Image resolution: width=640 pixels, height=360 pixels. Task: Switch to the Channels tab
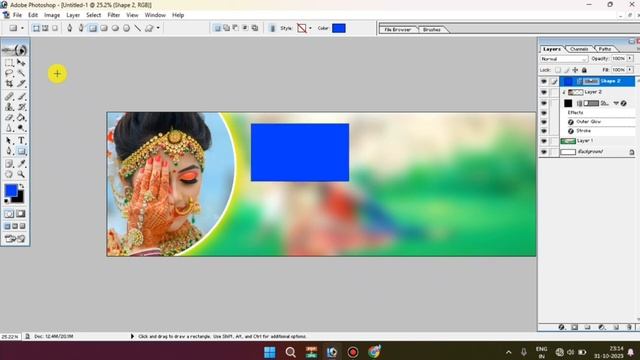(579, 49)
